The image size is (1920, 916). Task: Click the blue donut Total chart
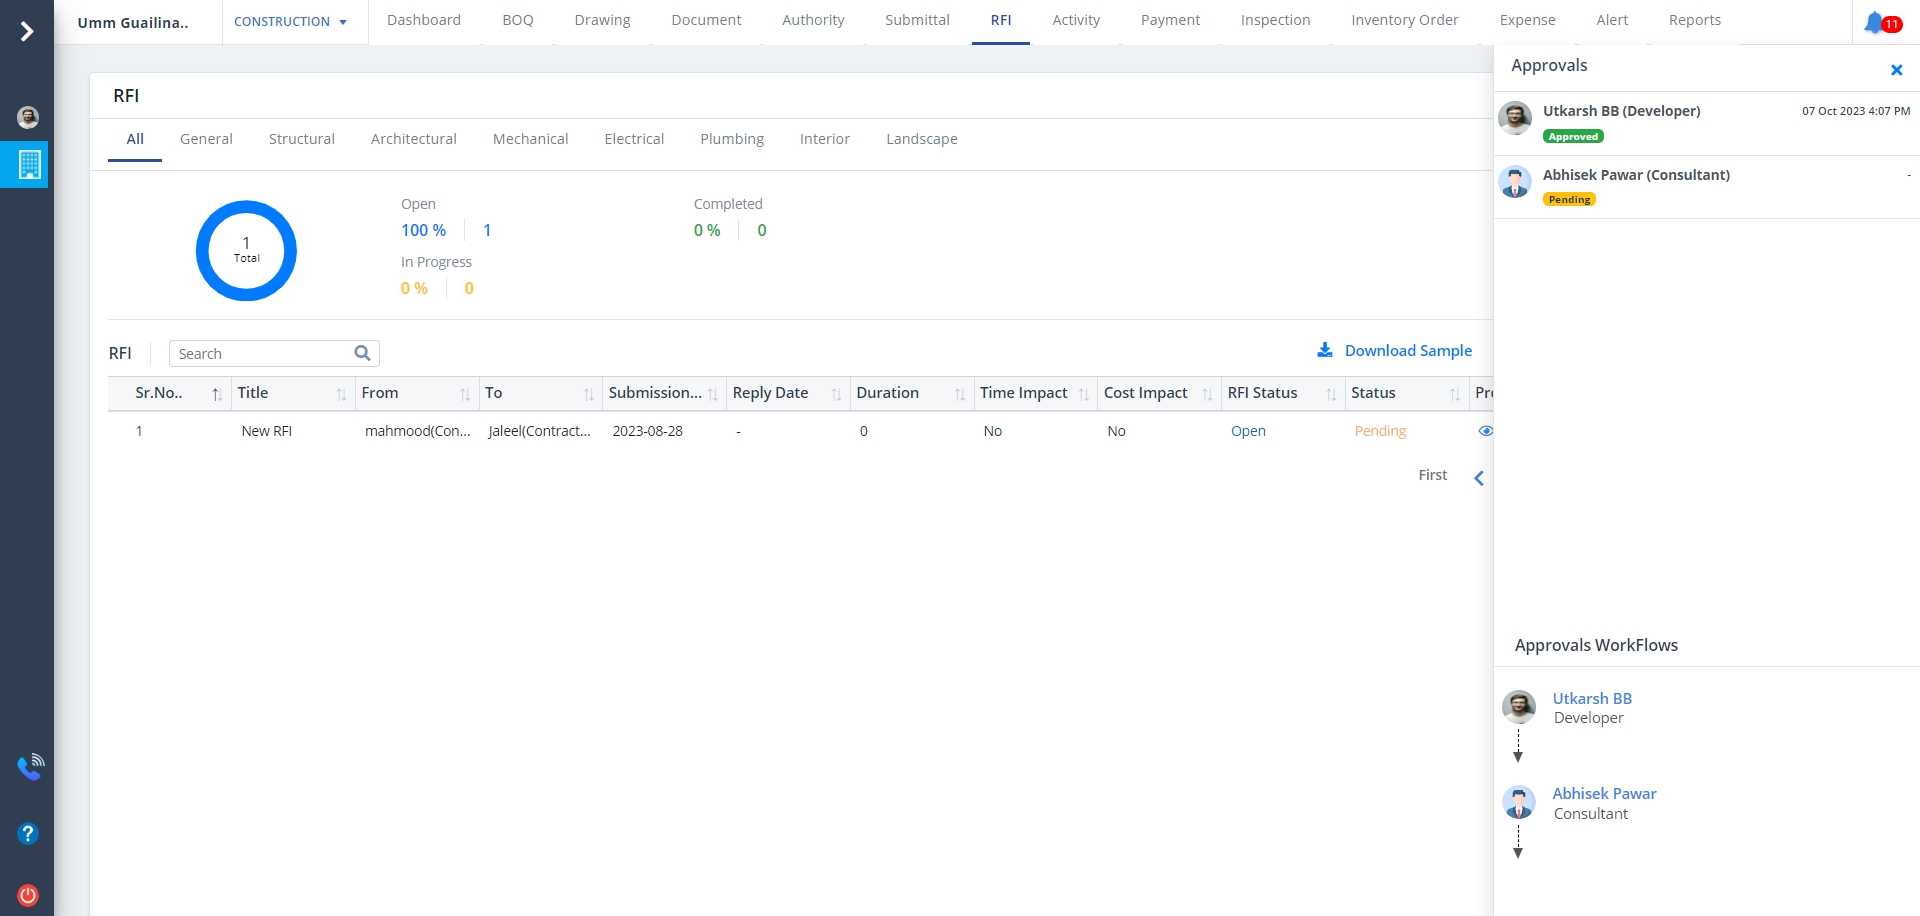point(246,250)
